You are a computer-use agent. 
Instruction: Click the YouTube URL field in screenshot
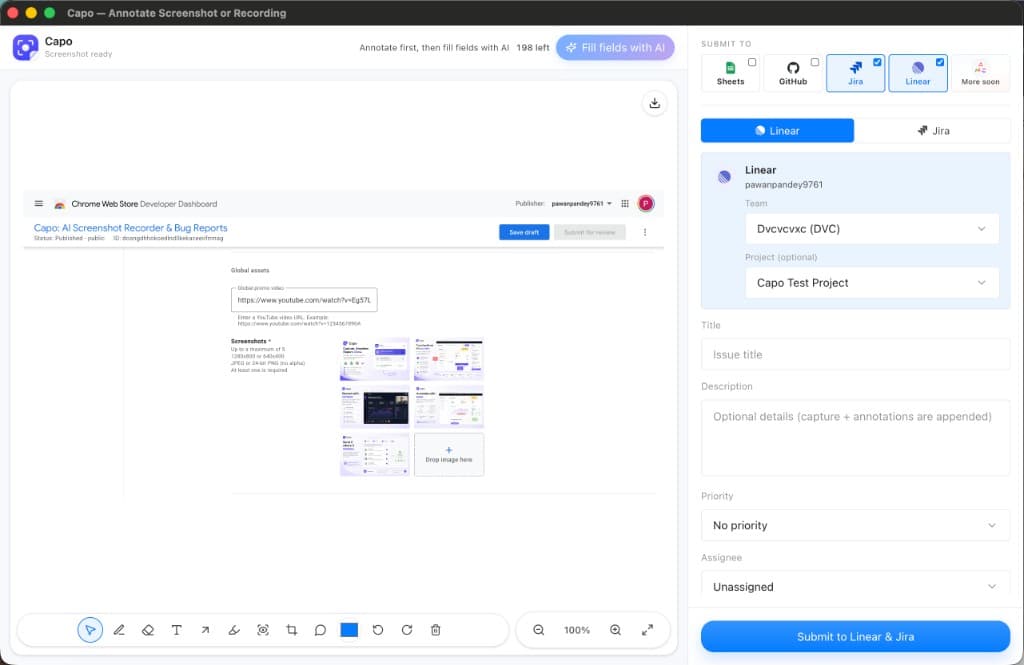coord(304,300)
